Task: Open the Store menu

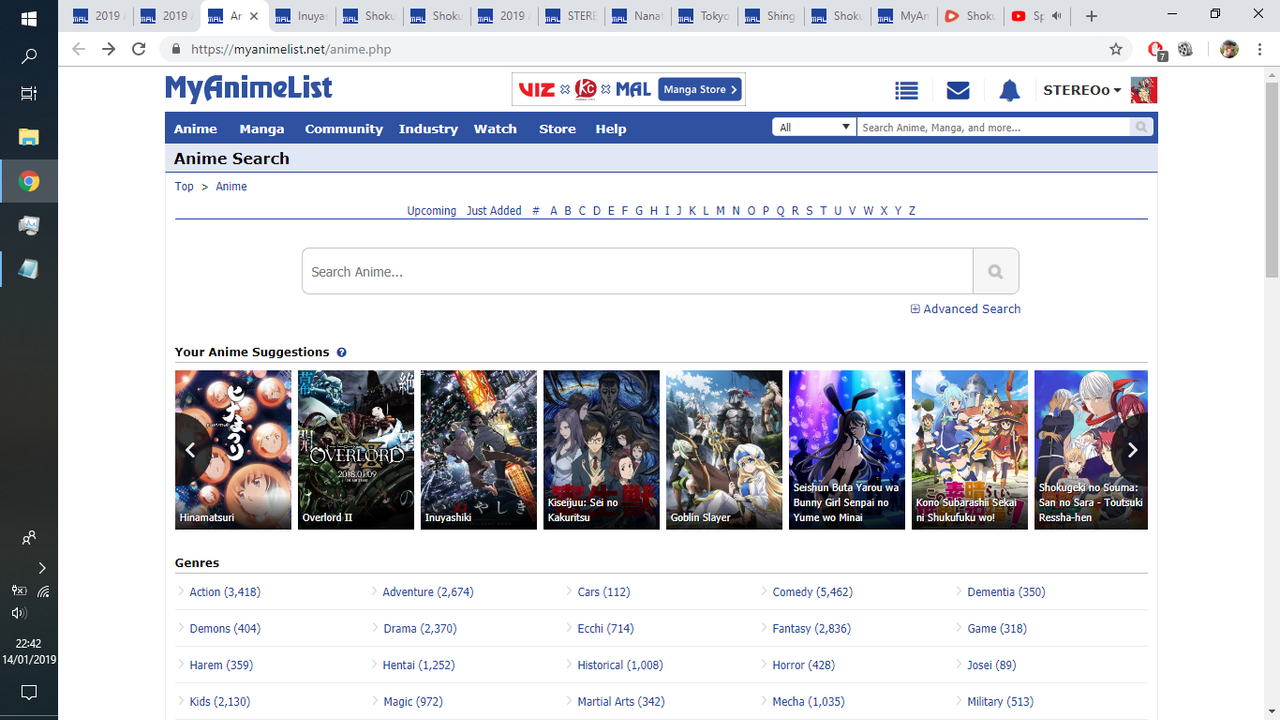Action: pos(557,128)
